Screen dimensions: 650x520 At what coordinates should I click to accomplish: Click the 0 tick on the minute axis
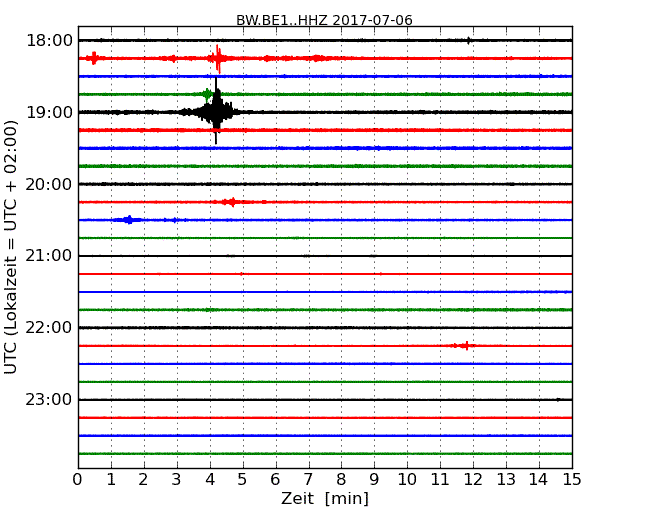(x=78, y=479)
